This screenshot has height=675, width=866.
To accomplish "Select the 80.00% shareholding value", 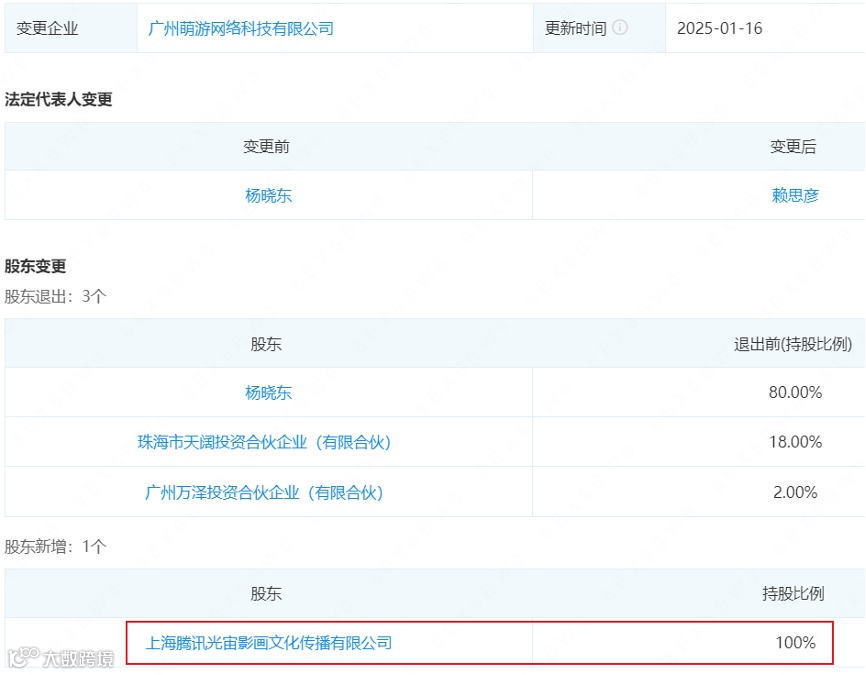I will (795, 392).
